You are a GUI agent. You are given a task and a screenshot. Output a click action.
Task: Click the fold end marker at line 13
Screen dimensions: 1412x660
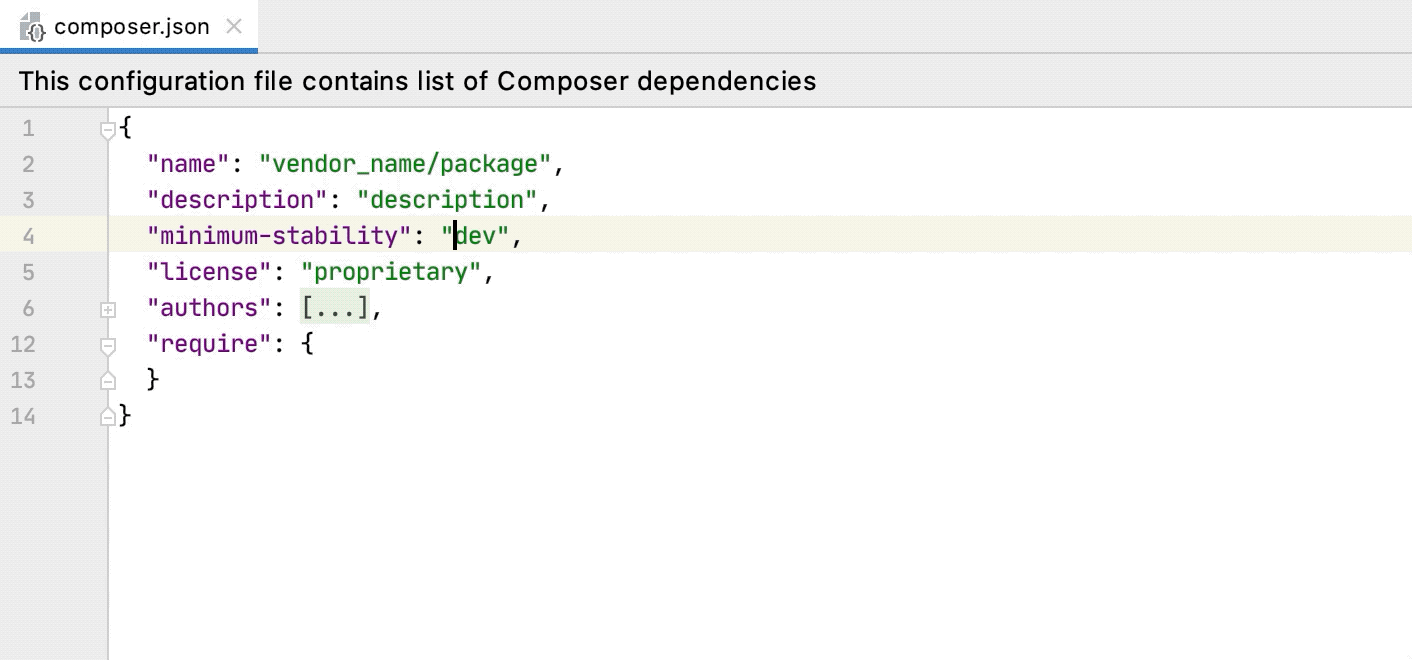(x=108, y=380)
